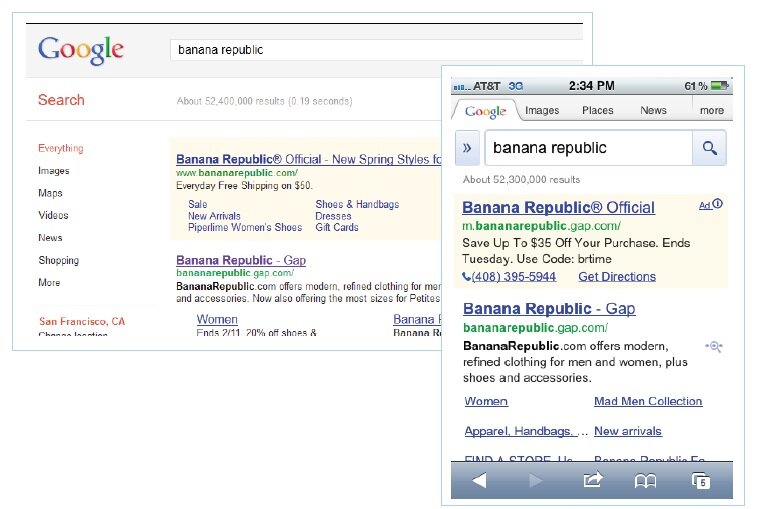Click the desktop search box with banana republic
765x509 pixels.
376,50
